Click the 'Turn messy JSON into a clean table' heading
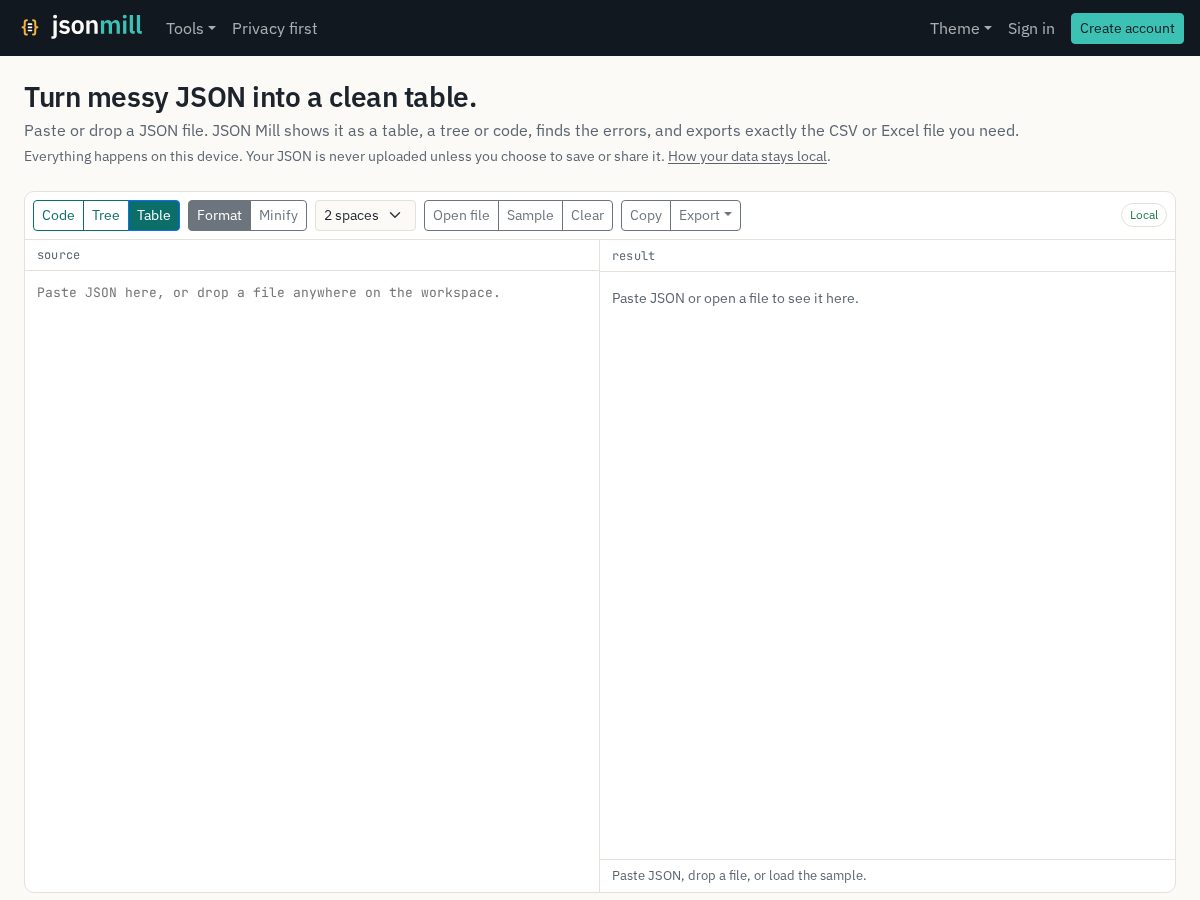Image resolution: width=1200 pixels, height=900 pixels. 250,97
